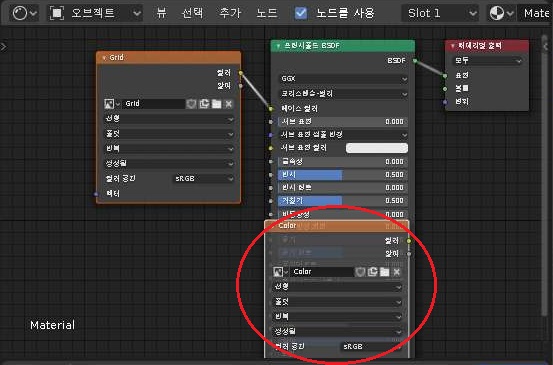Open the 생성됨 dropdown in Color node

pyautogui.click(x=337, y=331)
